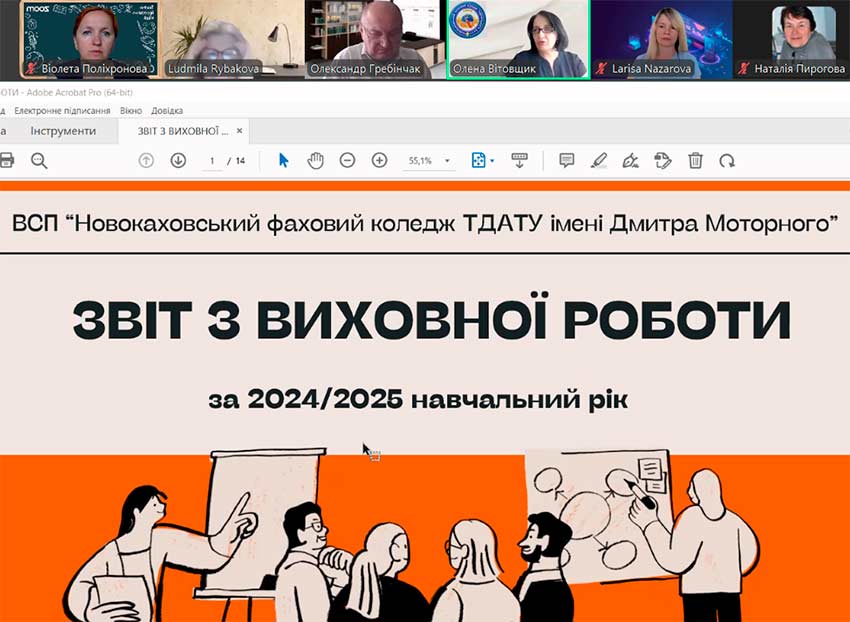Open the 55,1% zoom level dropdown
The width and height of the screenshot is (850, 622).
(x=447, y=161)
